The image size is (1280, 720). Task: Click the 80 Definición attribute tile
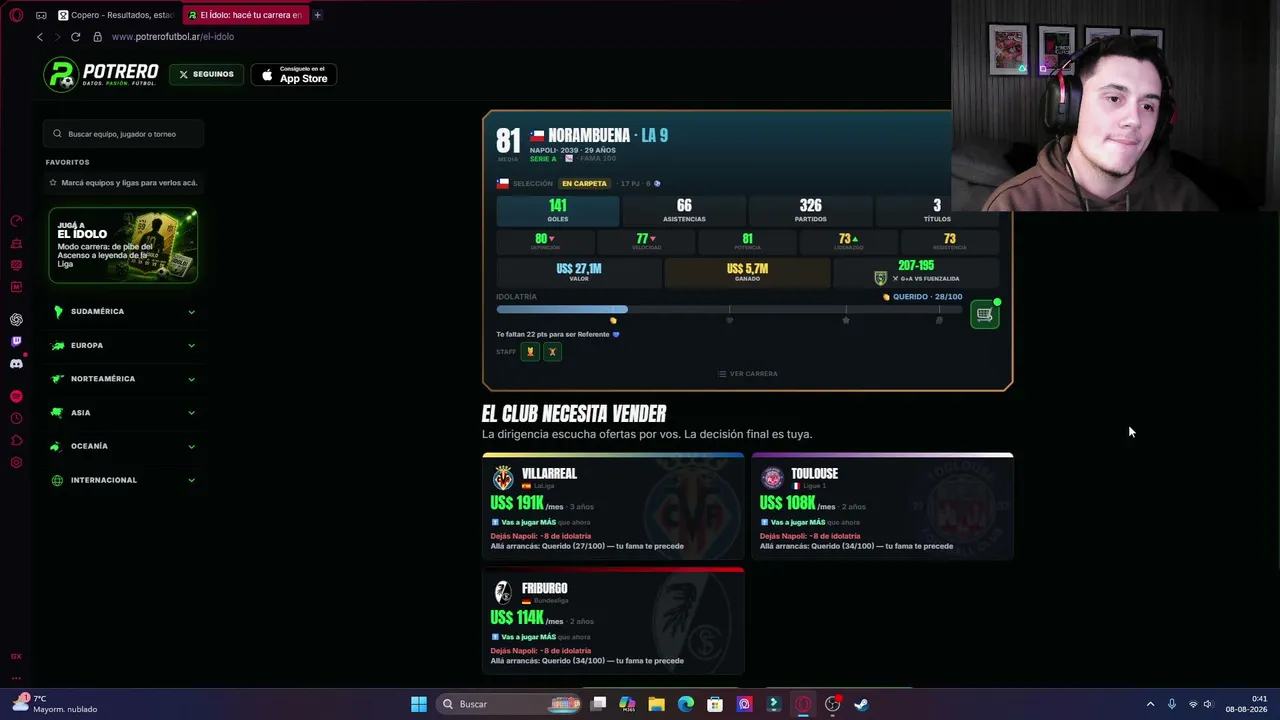[x=545, y=242]
